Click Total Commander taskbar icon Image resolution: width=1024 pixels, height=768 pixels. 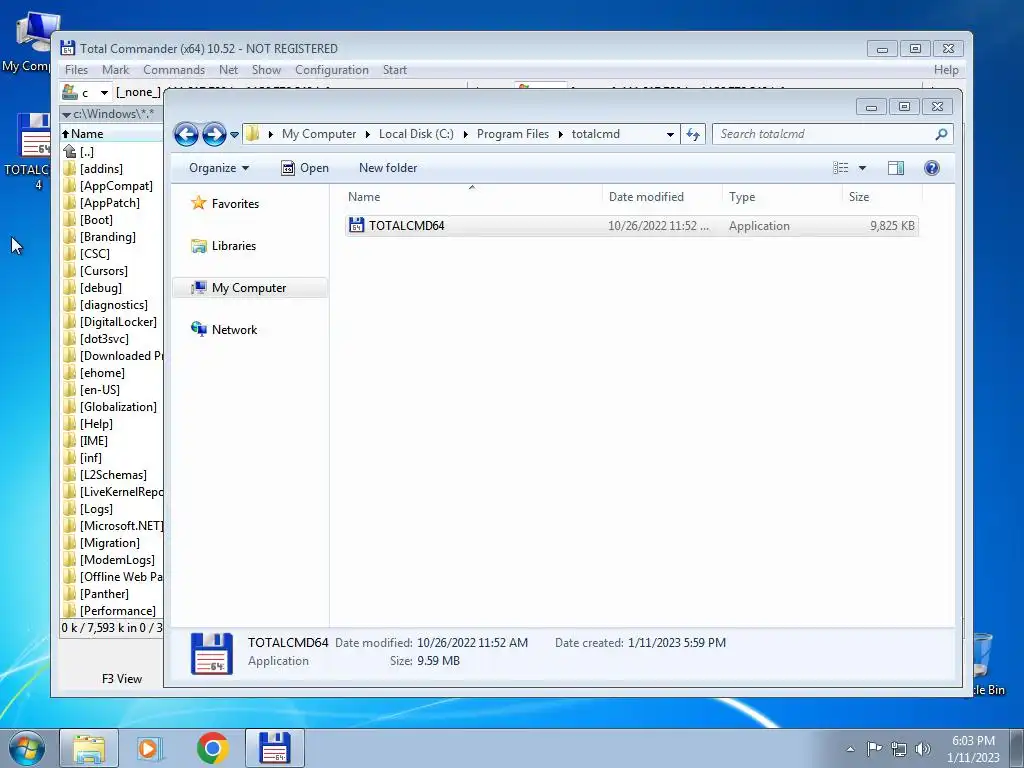(275, 748)
